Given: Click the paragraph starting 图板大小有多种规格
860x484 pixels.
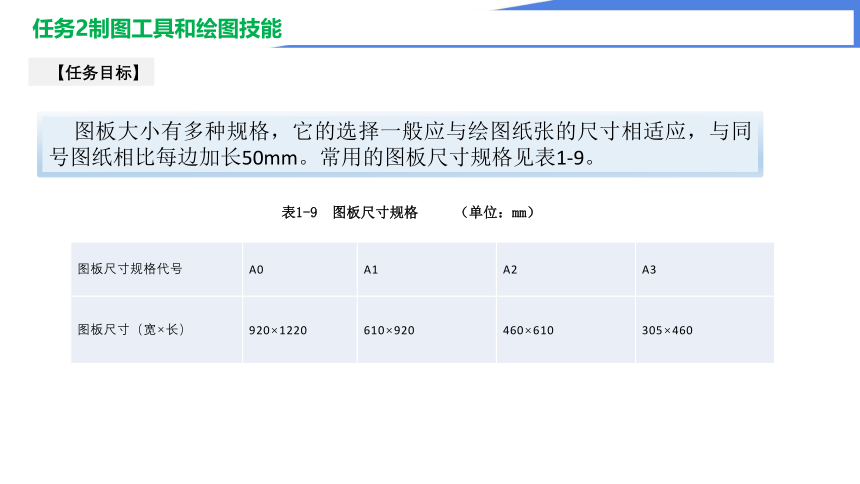Looking at the screenshot, I should (x=400, y=144).
